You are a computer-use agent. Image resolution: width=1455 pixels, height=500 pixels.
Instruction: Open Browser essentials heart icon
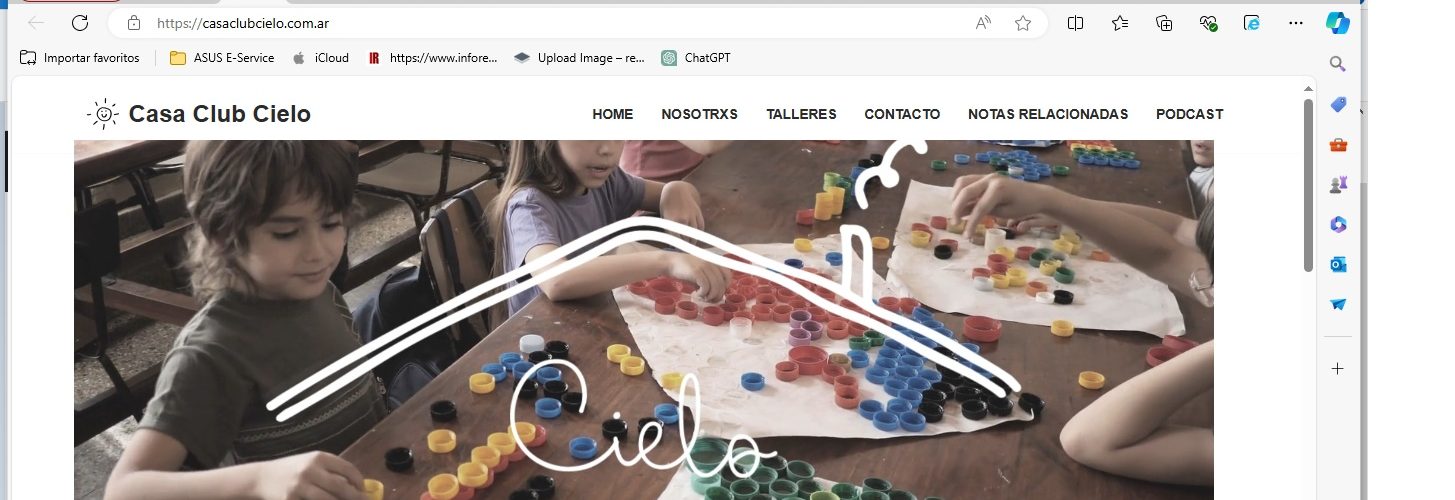pyautogui.click(x=1208, y=23)
